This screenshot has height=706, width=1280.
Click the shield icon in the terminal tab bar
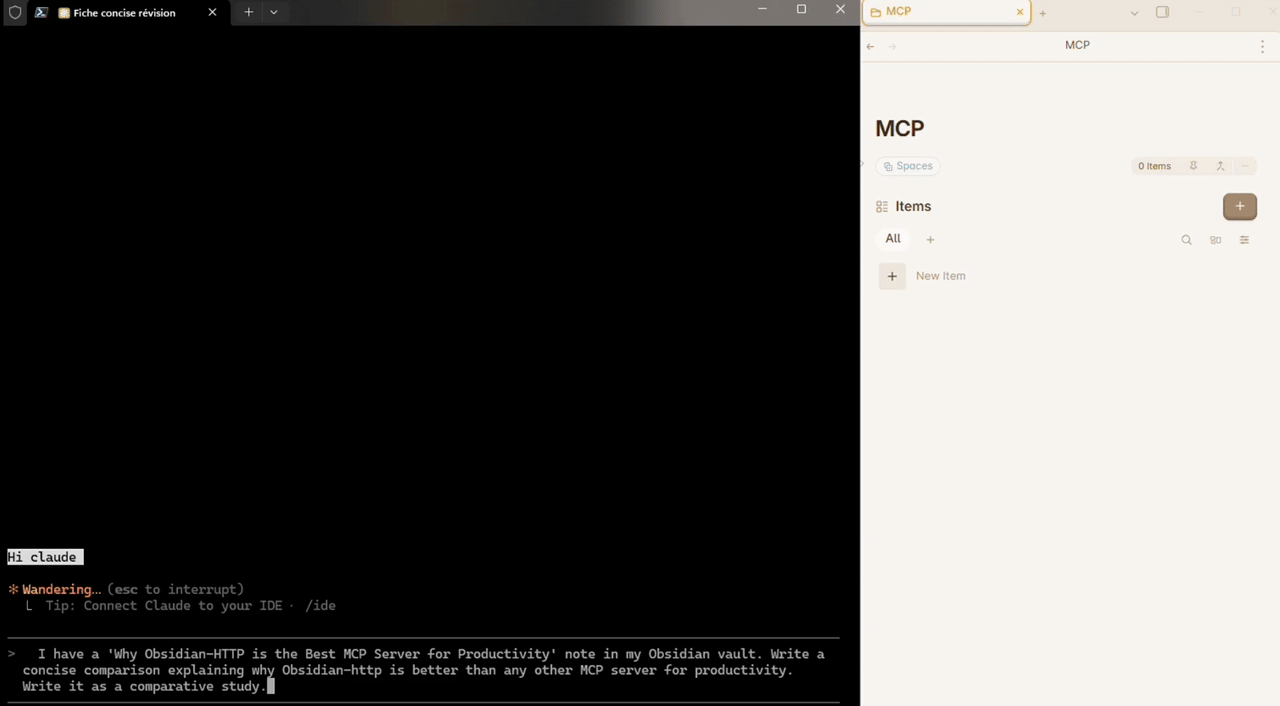pyautogui.click(x=15, y=12)
